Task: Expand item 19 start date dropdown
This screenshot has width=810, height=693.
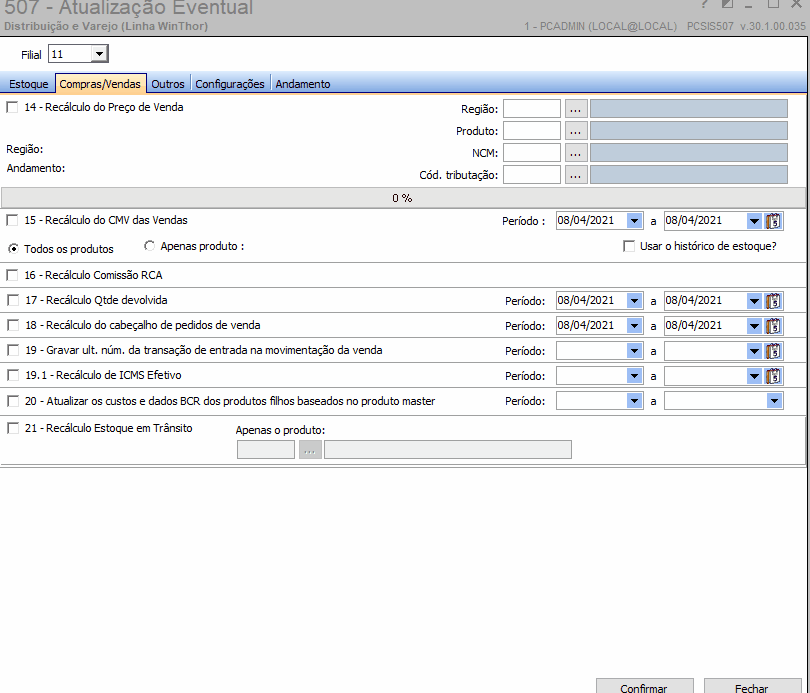Action: (x=634, y=351)
